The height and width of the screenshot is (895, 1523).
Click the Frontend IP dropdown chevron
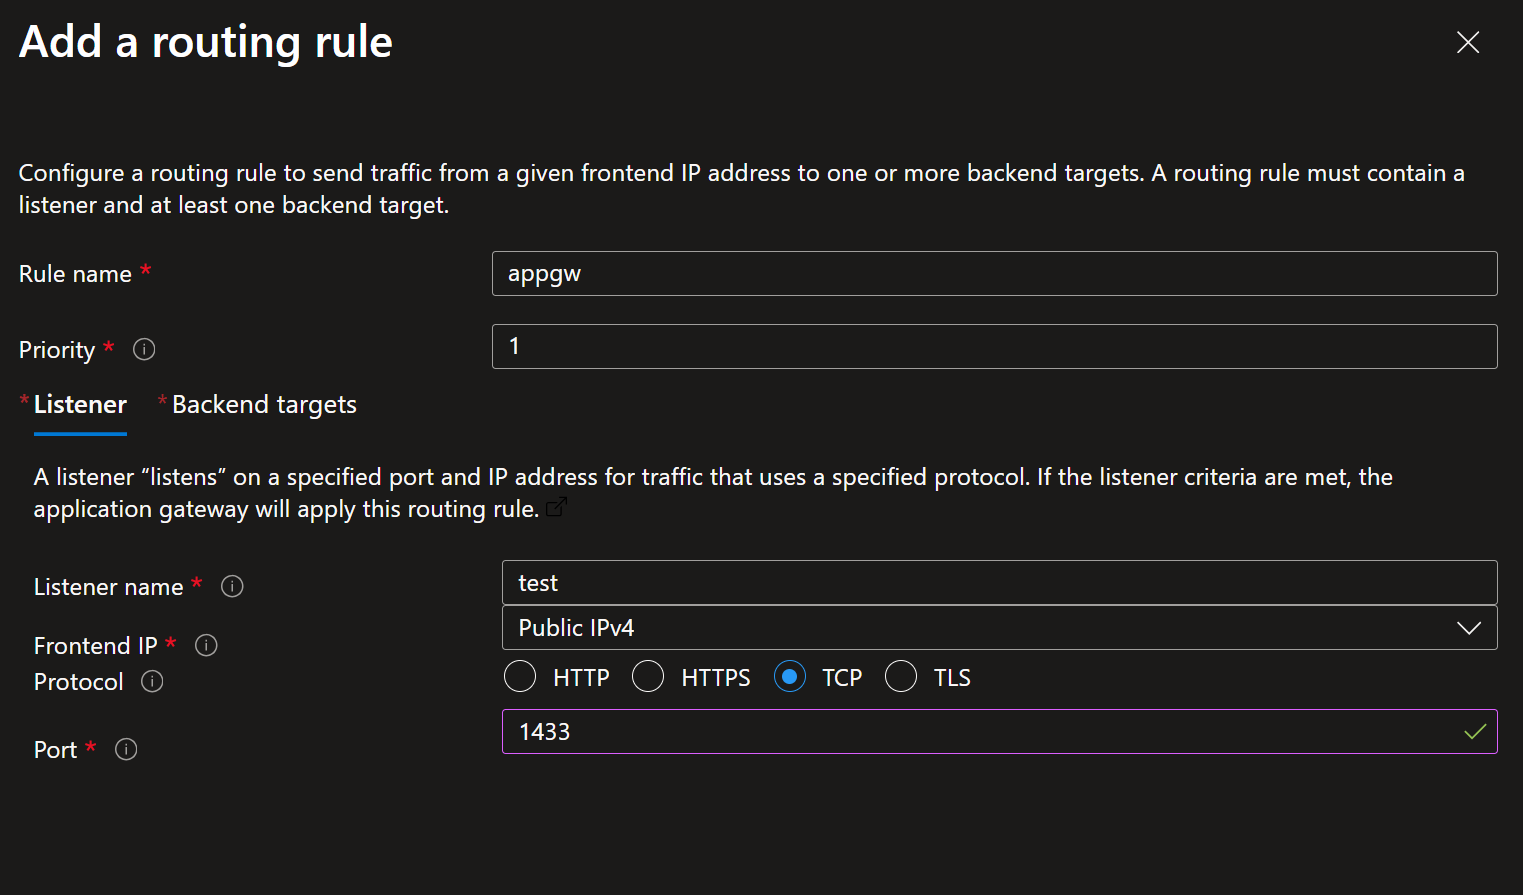tap(1468, 627)
